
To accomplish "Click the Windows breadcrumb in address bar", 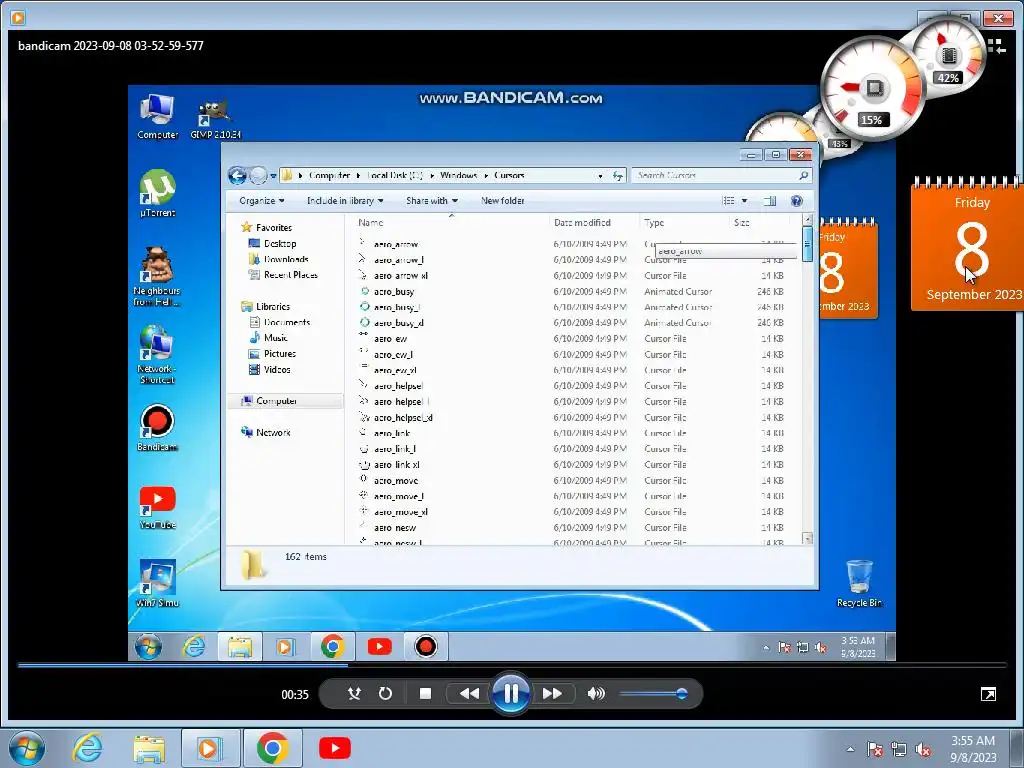I will 458,175.
